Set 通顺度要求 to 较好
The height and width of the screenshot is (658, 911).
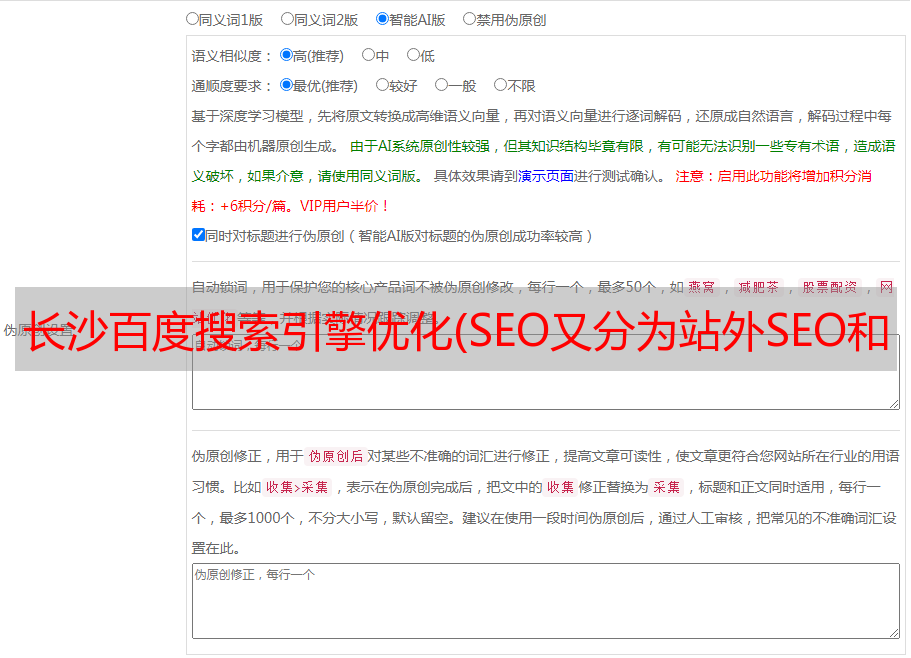[x=382, y=85]
